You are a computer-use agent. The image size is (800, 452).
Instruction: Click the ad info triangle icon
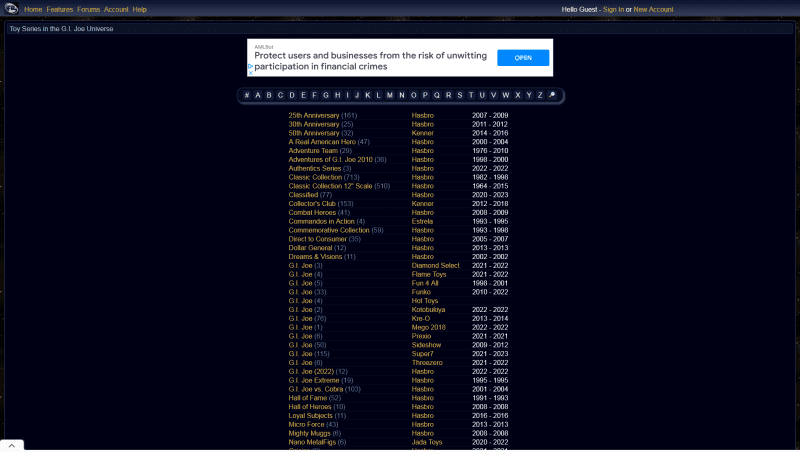point(251,68)
